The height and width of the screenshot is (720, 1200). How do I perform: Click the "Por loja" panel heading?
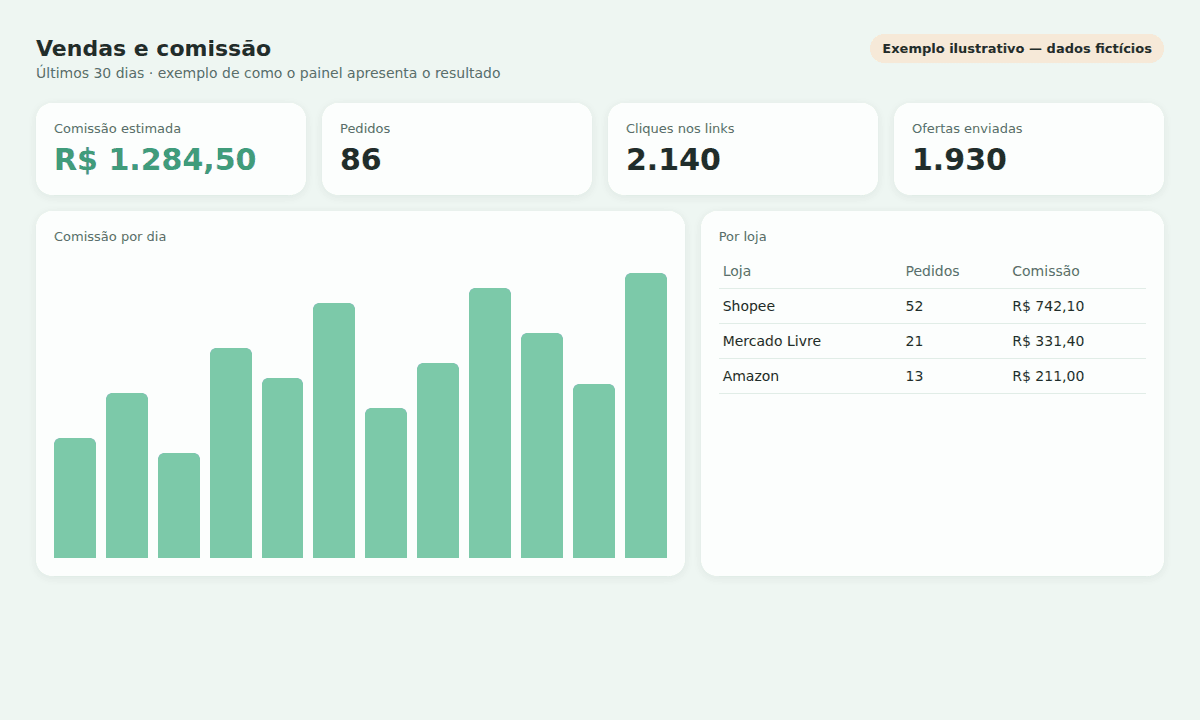(x=743, y=237)
